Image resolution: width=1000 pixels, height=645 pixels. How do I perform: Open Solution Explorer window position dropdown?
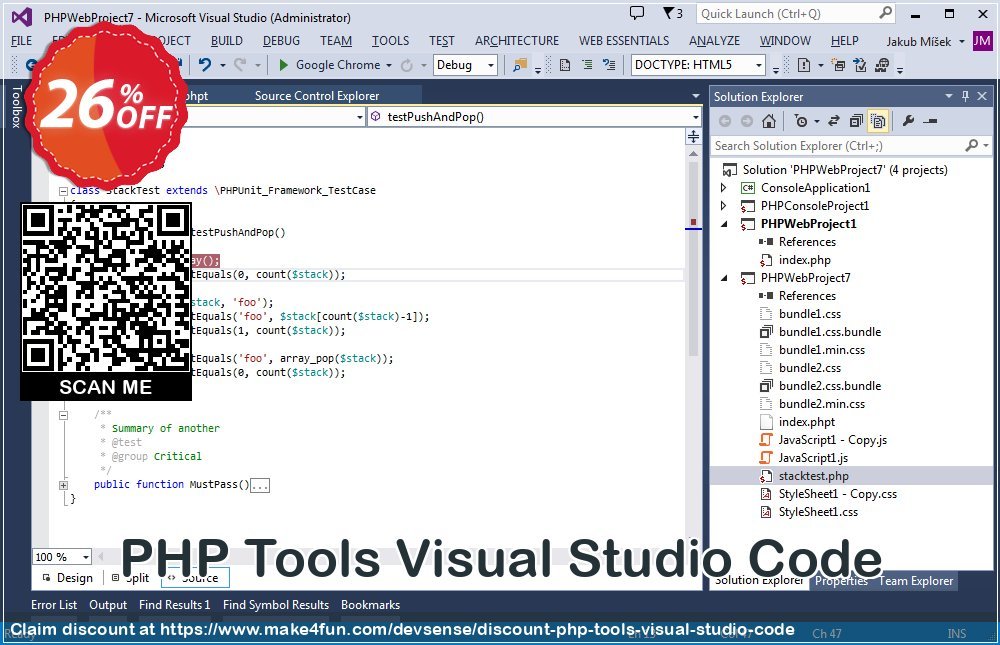pyautogui.click(x=948, y=96)
